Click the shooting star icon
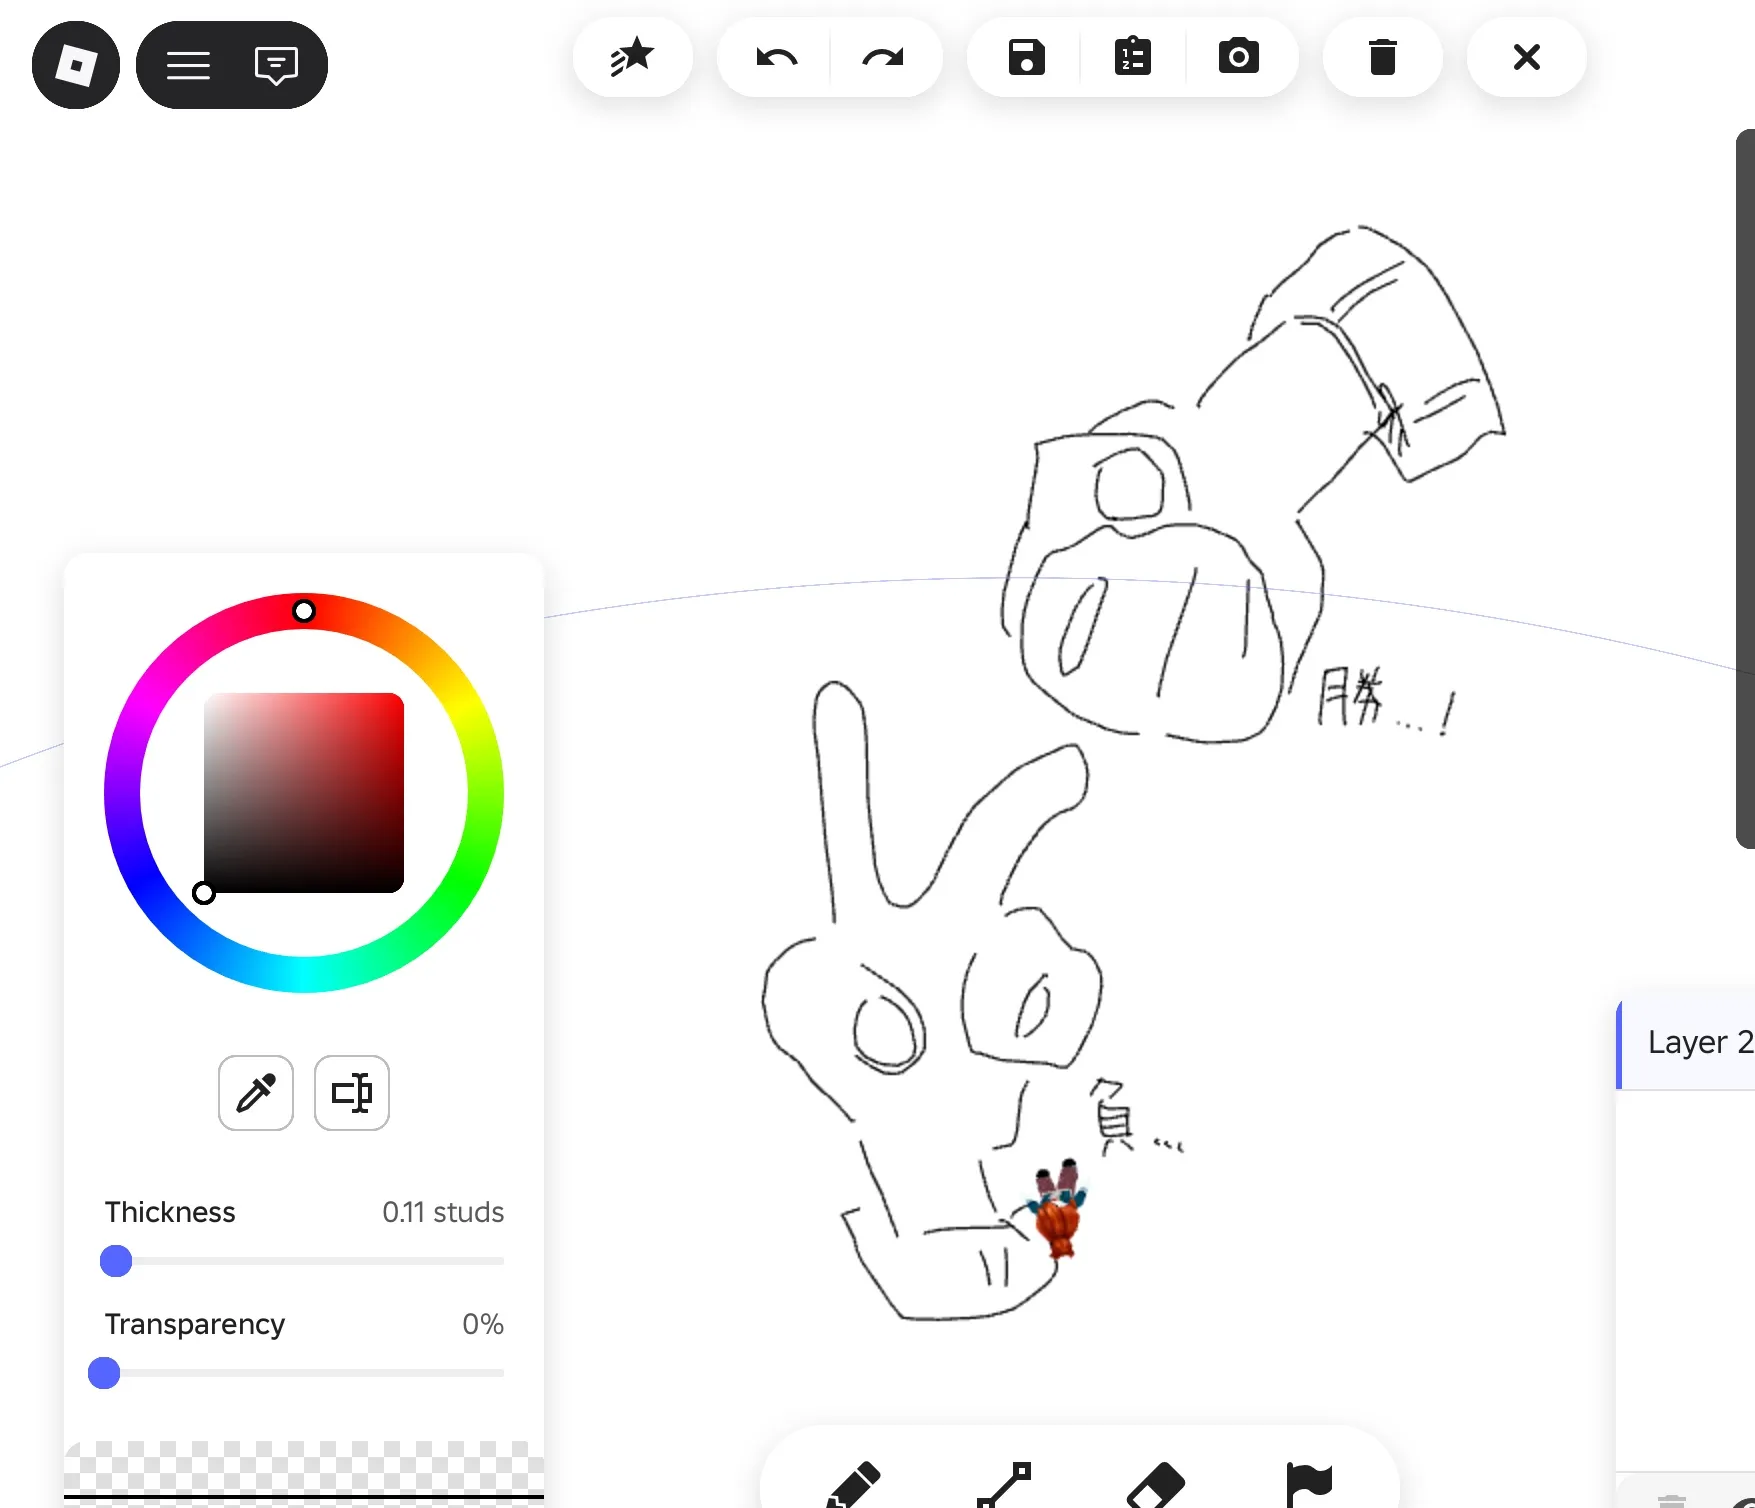The height and width of the screenshot is (1508, 1755). [x=632, y=57]
